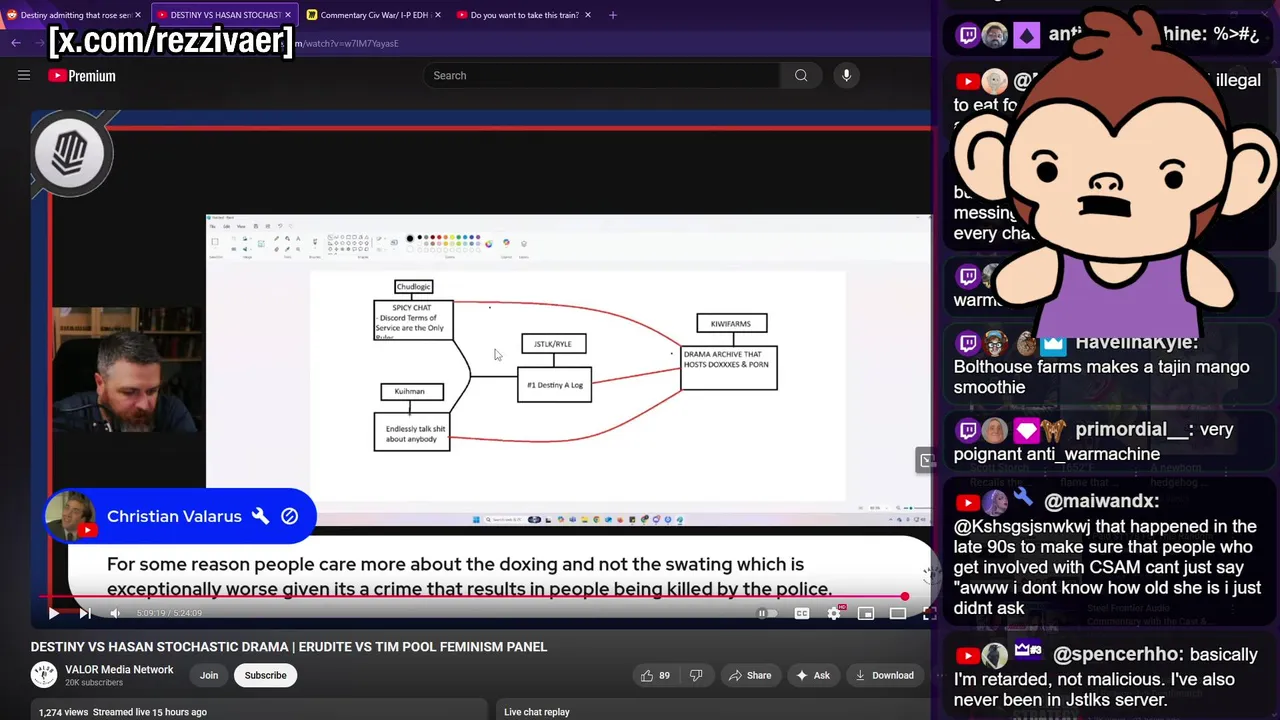Toggle closed captions CC button
Image resolution: width=1280 pixels, height=720 pixels.
click(x=802, y=613)
